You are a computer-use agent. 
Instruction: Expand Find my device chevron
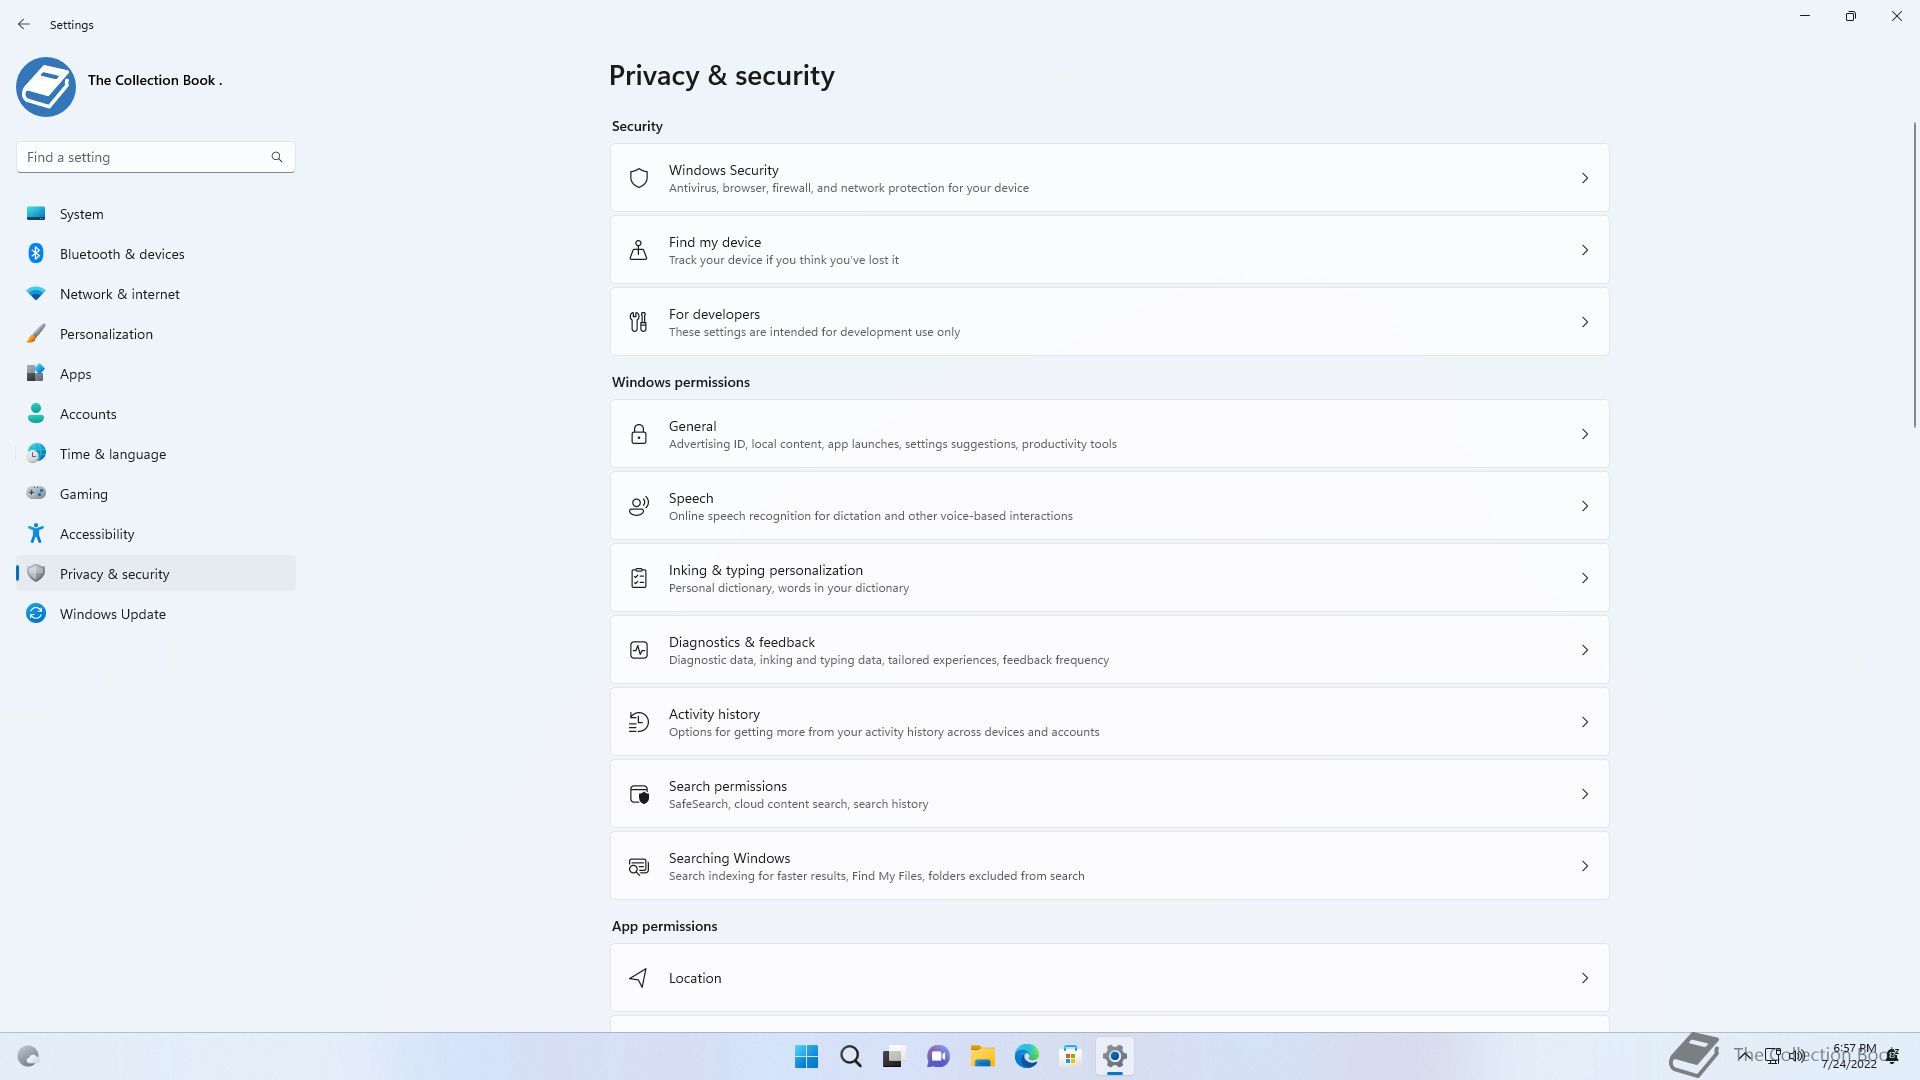point(1585,250)
